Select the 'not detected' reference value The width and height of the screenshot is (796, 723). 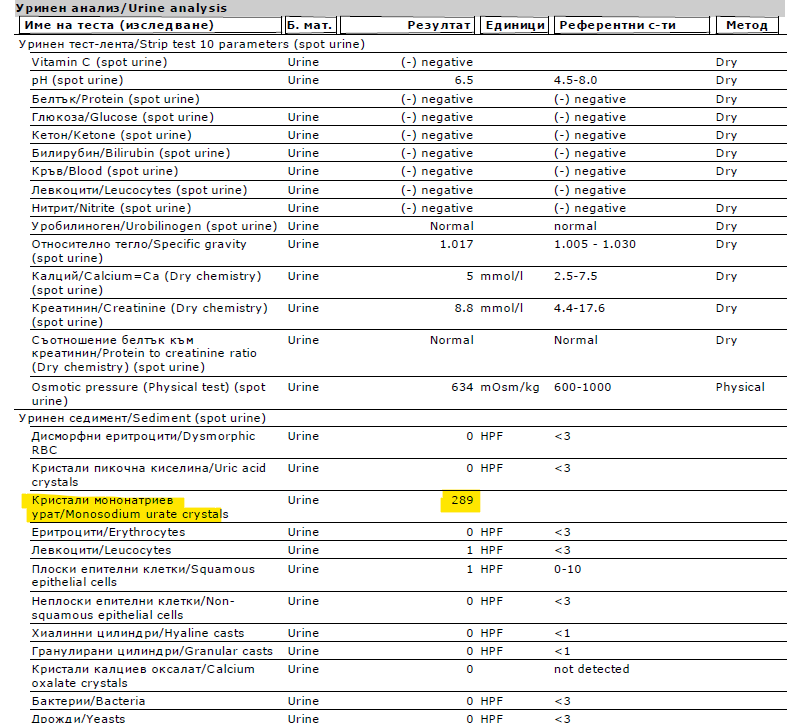591,669
